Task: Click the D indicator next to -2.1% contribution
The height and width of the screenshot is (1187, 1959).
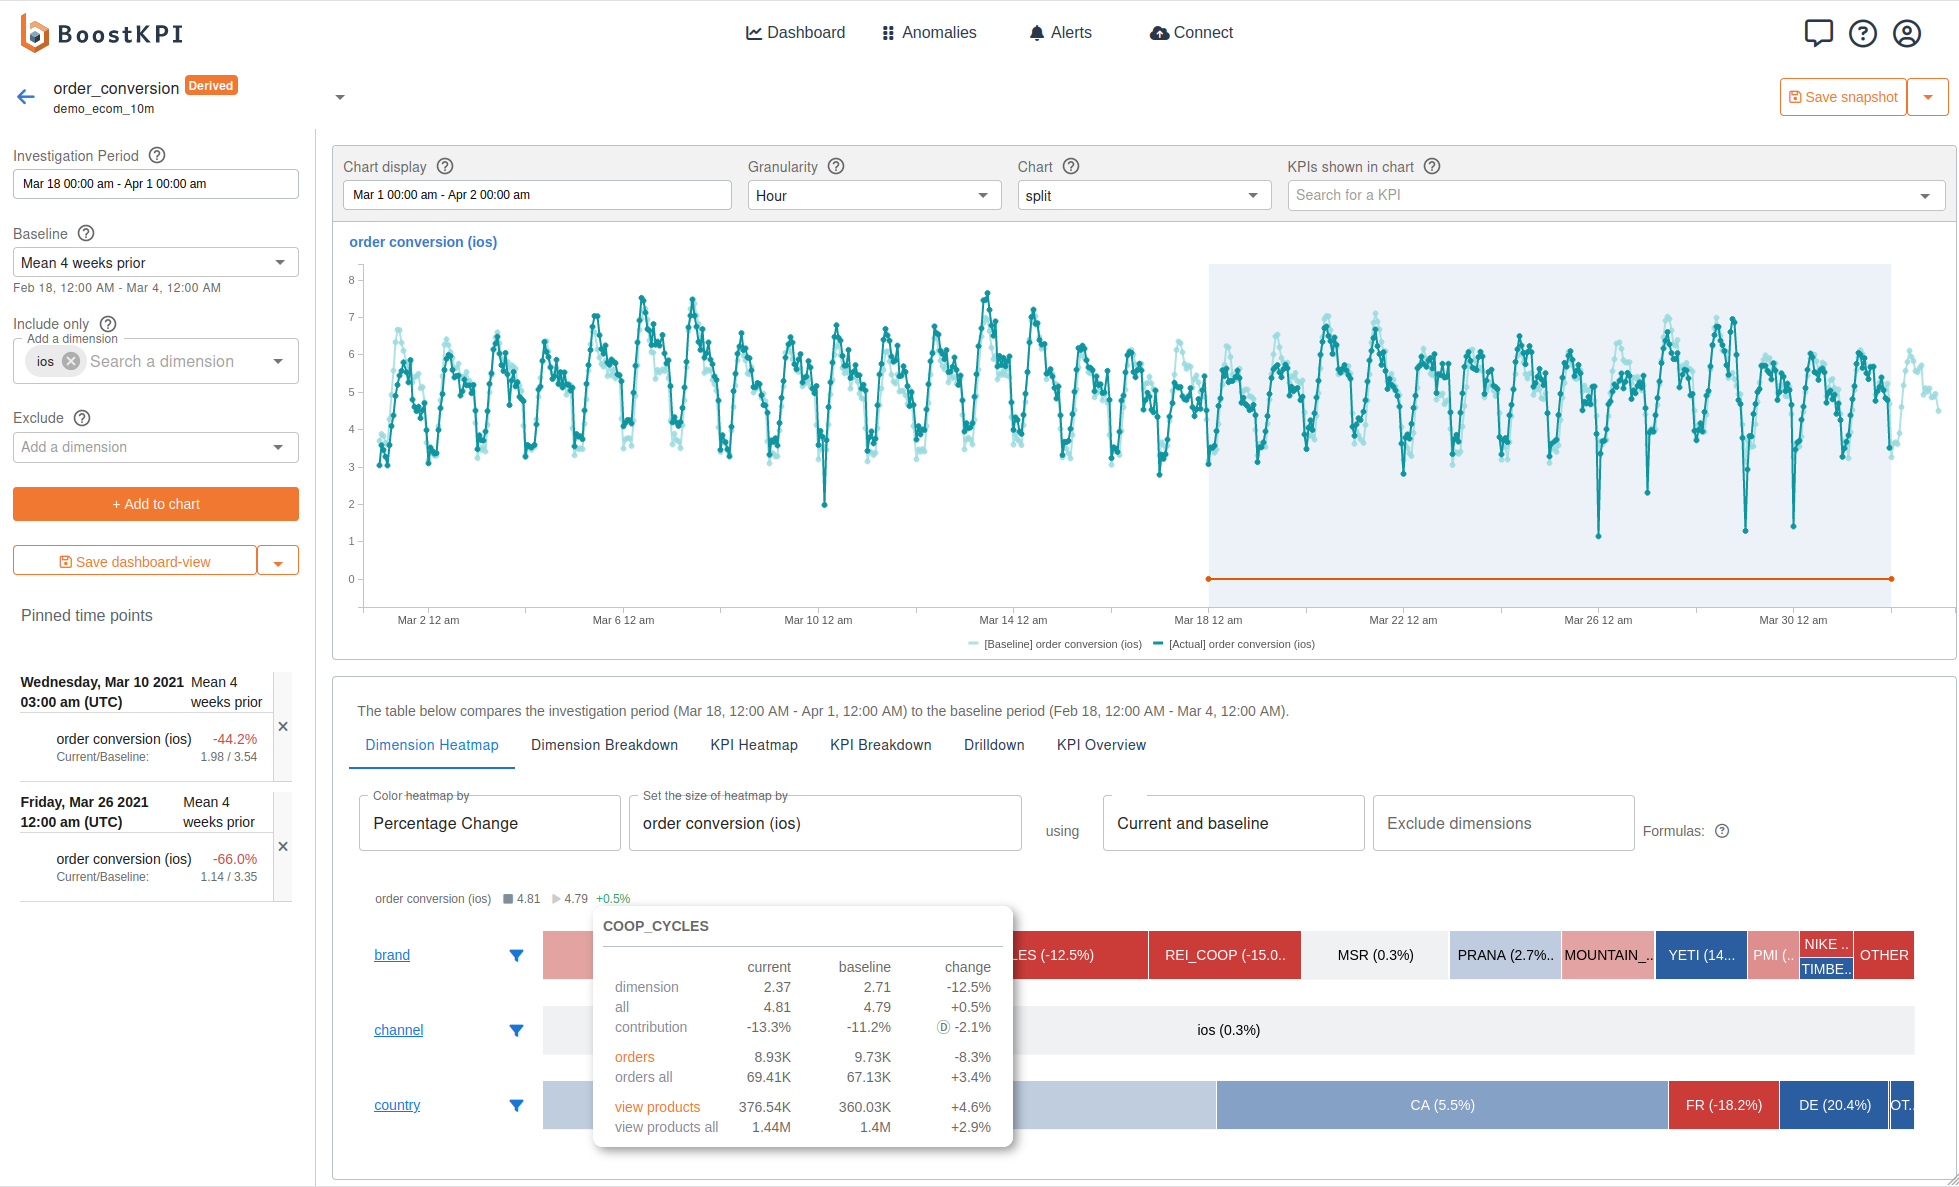Action: pos(943,1027)
